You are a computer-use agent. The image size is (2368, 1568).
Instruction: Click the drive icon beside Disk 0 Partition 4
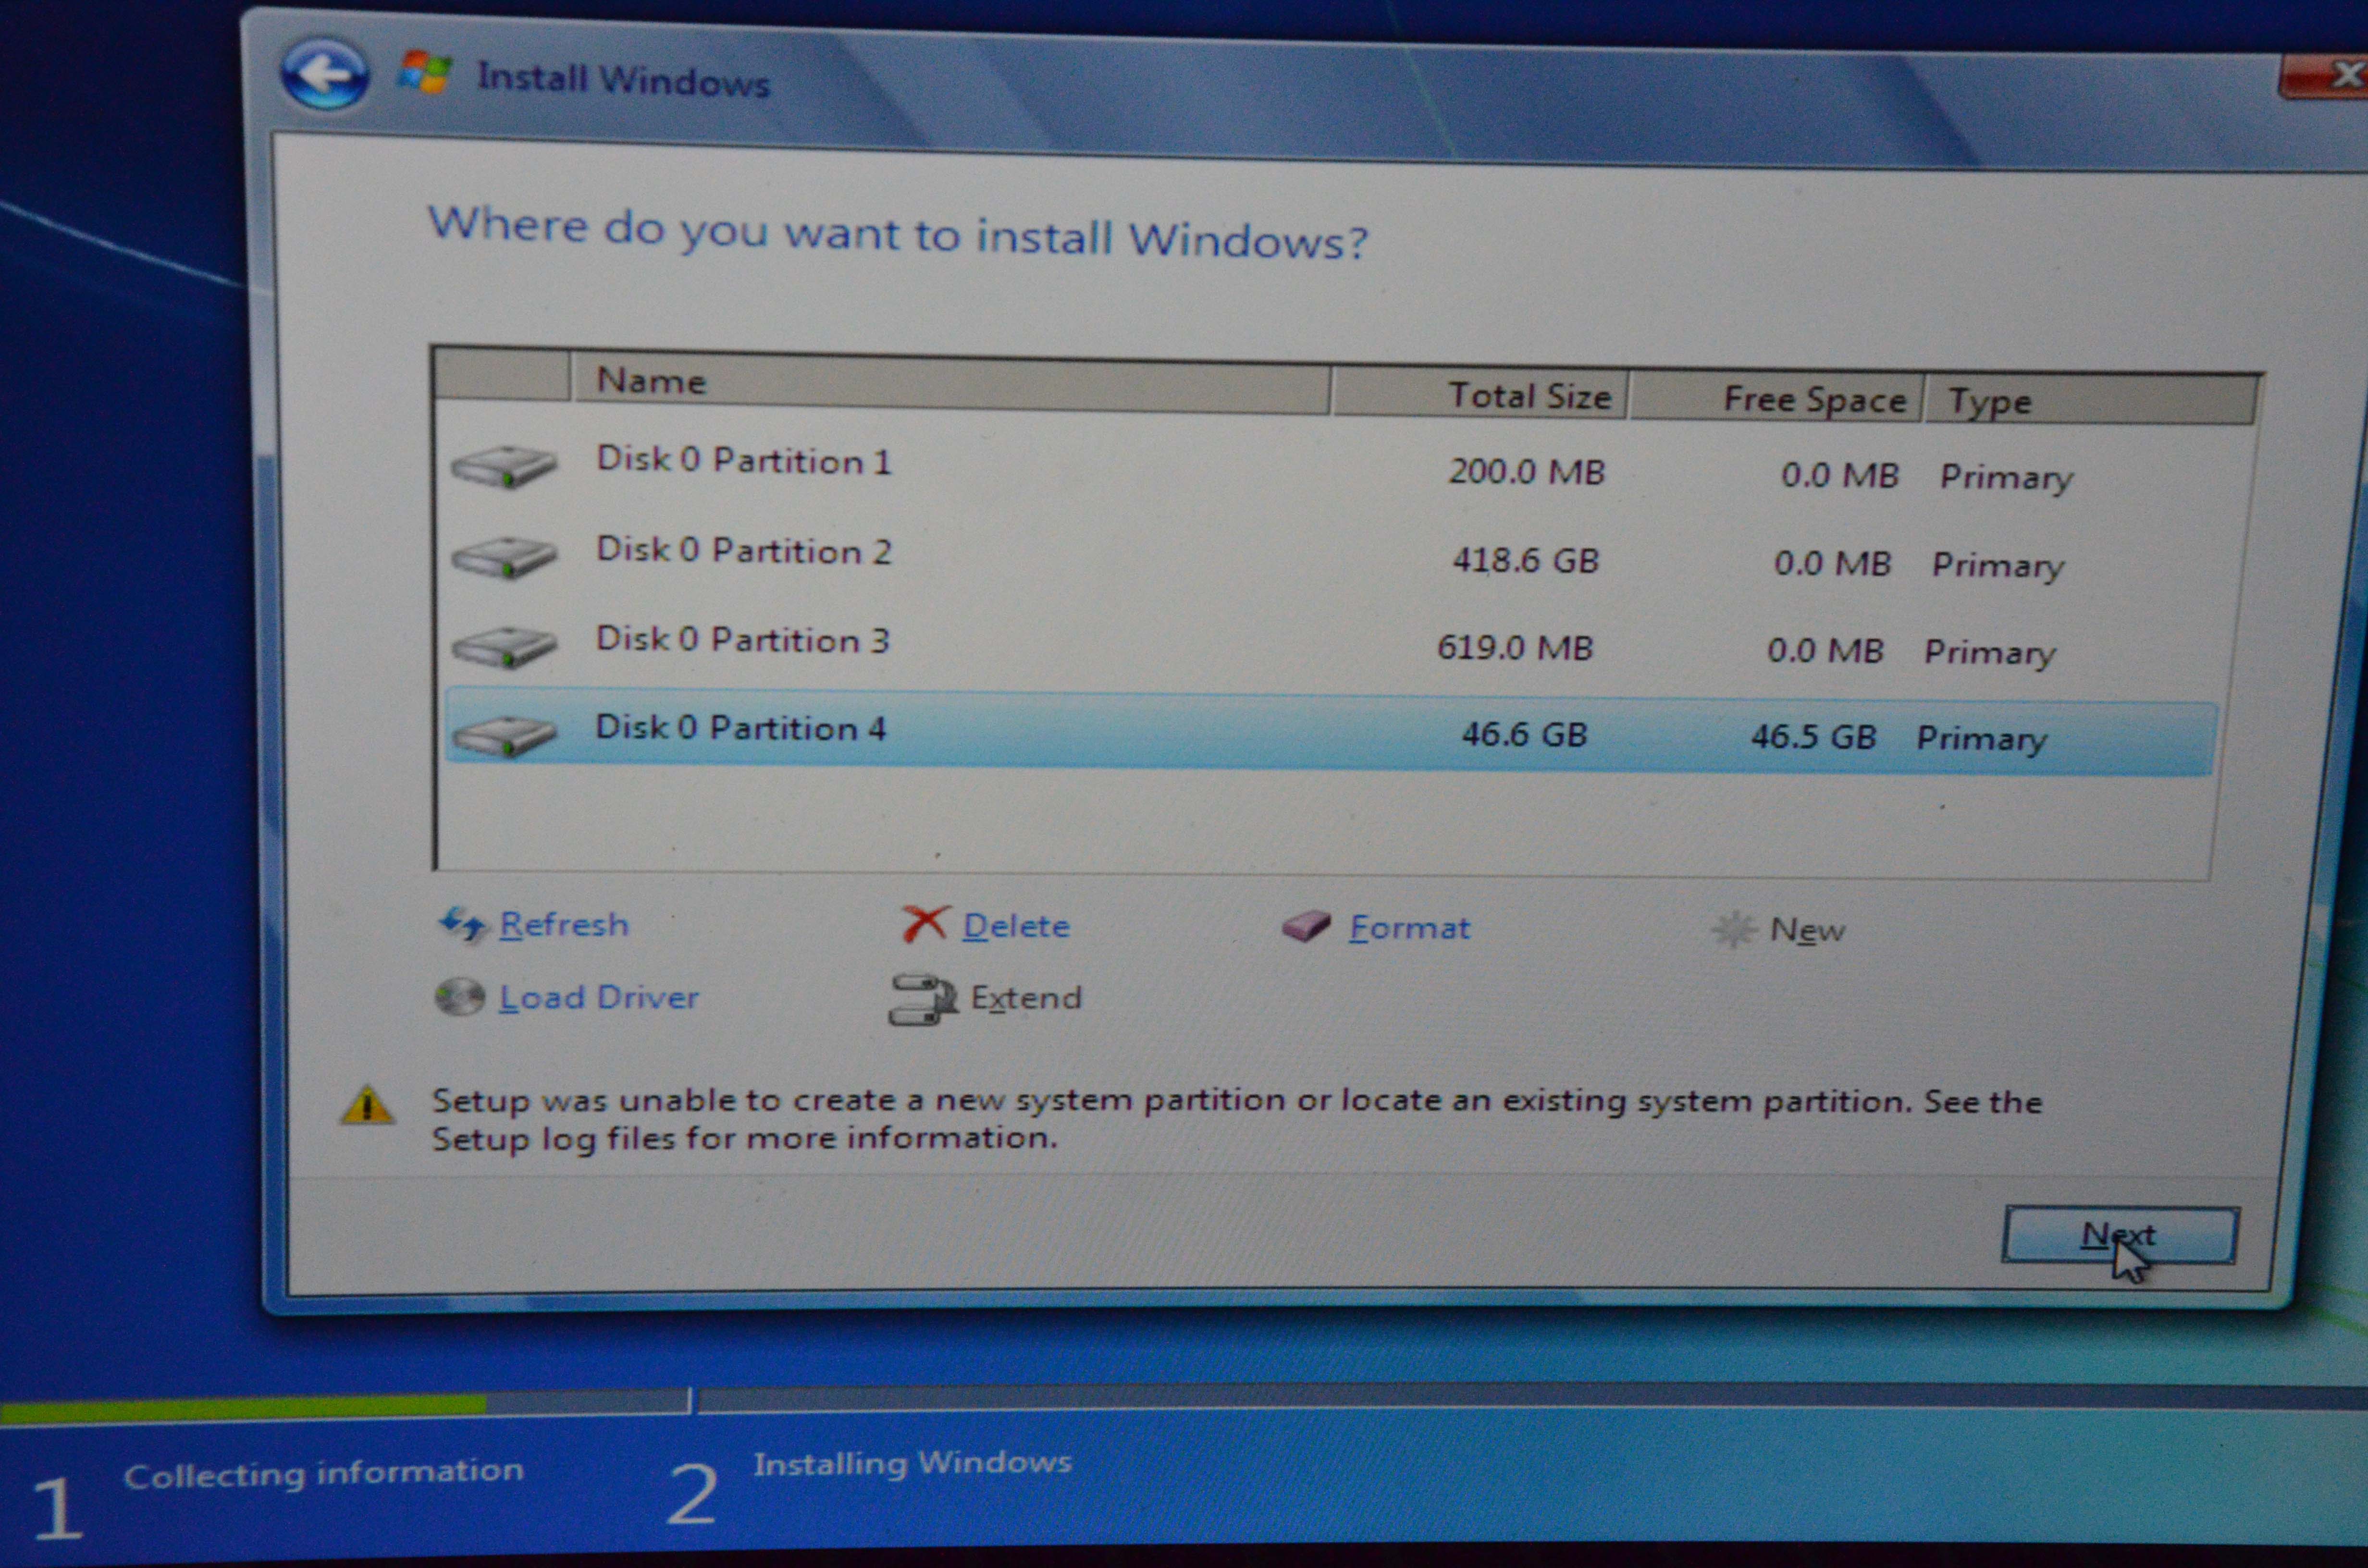(x=505, y=735)
